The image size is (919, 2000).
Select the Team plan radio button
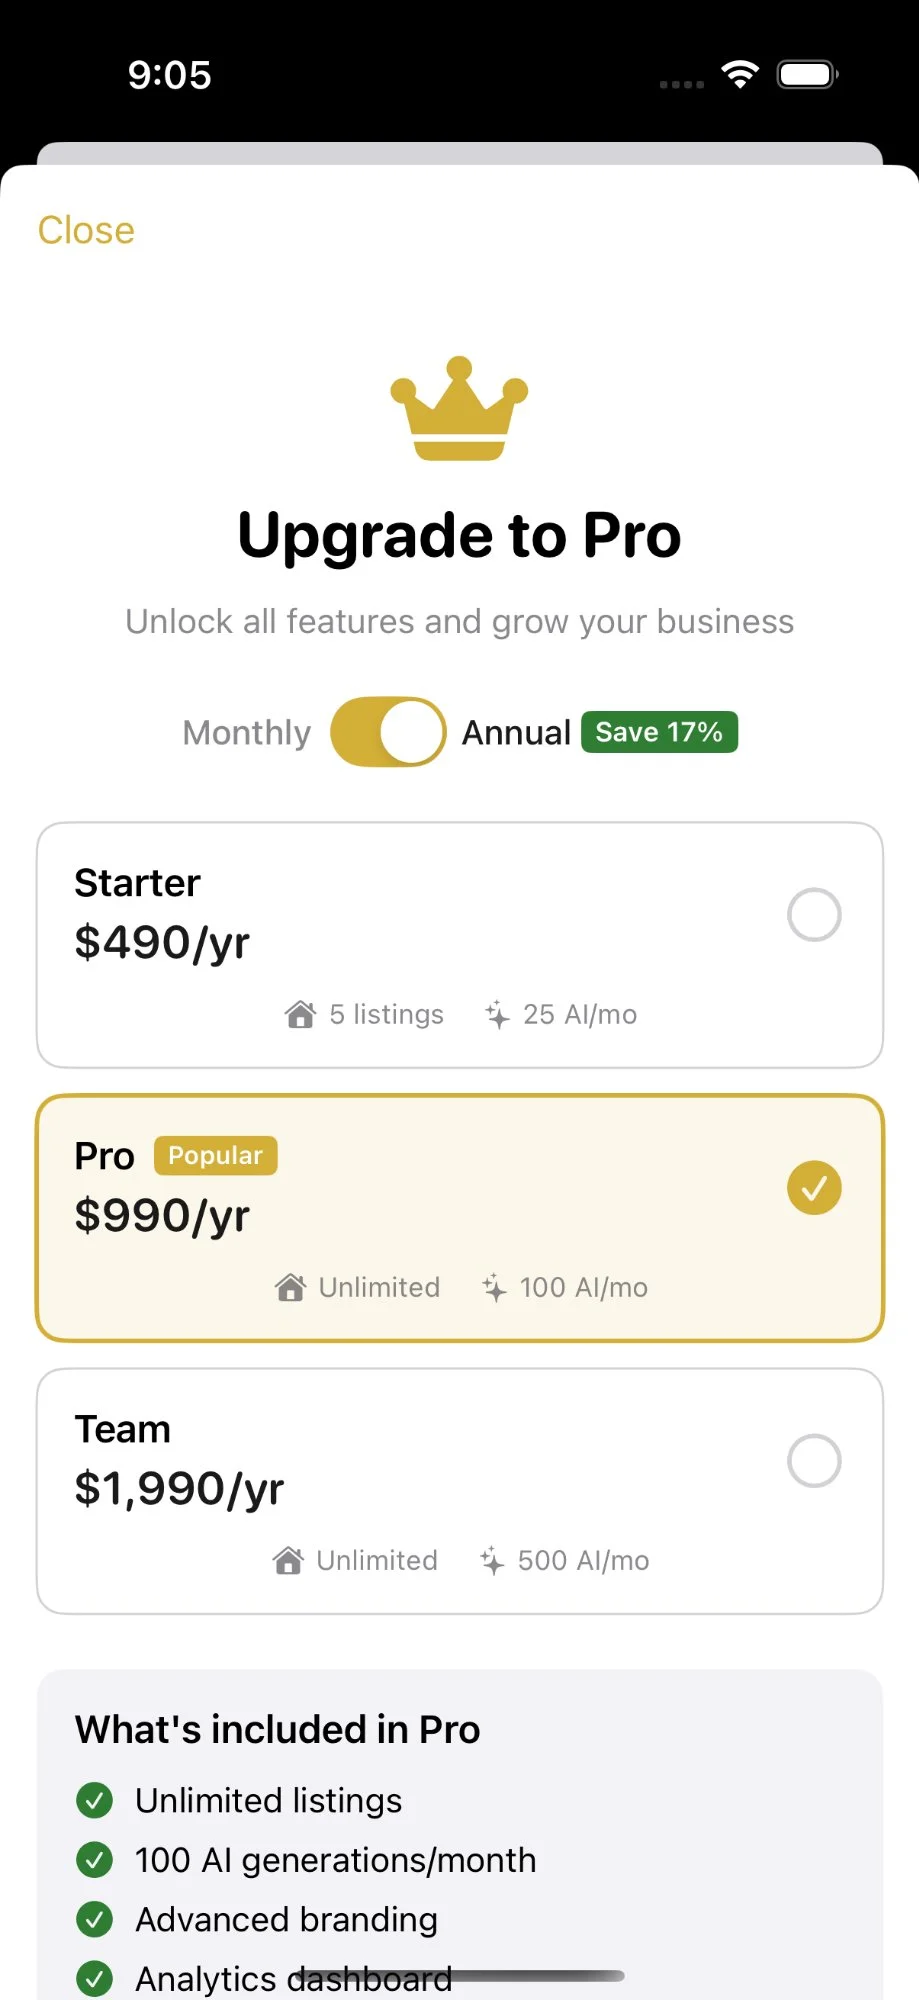click(814, 1461)
